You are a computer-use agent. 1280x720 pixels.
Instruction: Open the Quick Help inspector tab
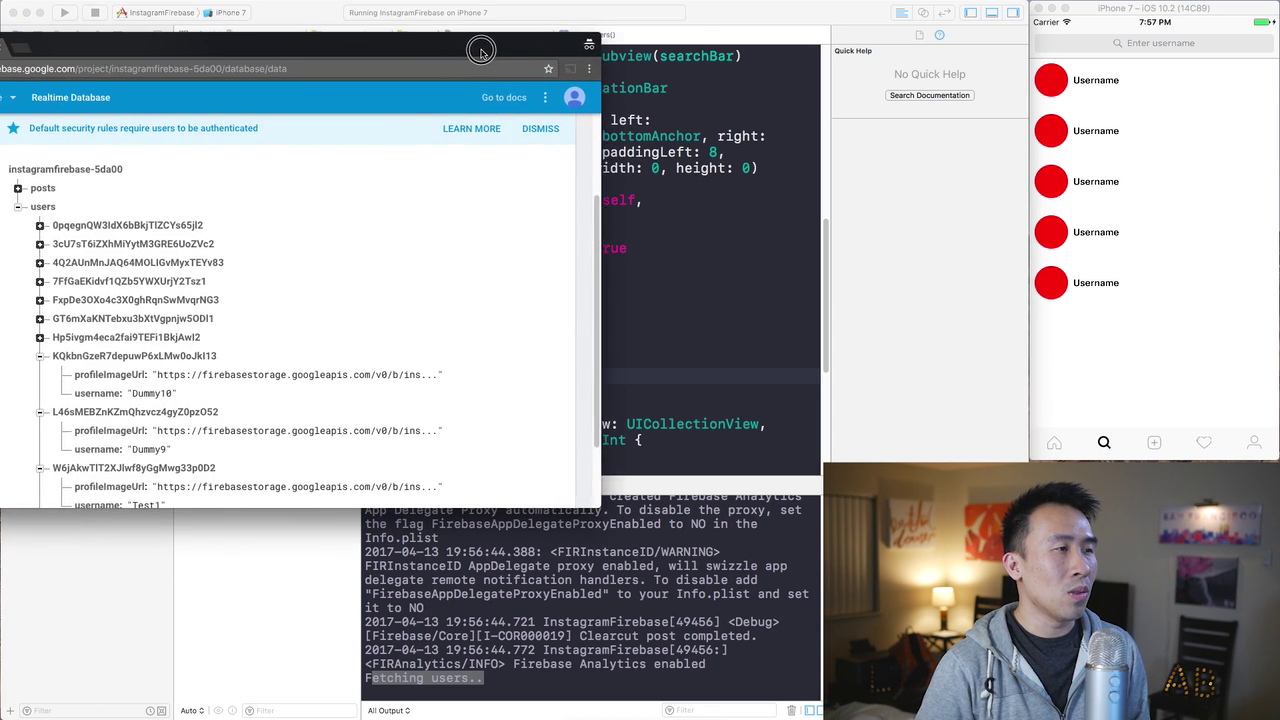click(x=939, y=35)
